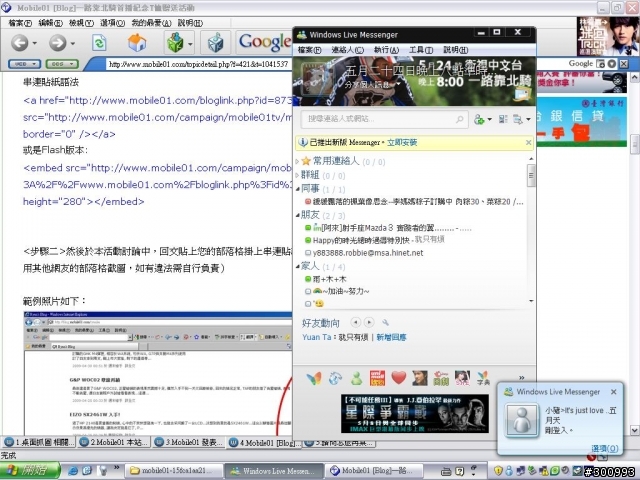This screenshot has width=640, height=480.
Task: Dismiss the new Messenger version notice
Action: click(529, 142)
